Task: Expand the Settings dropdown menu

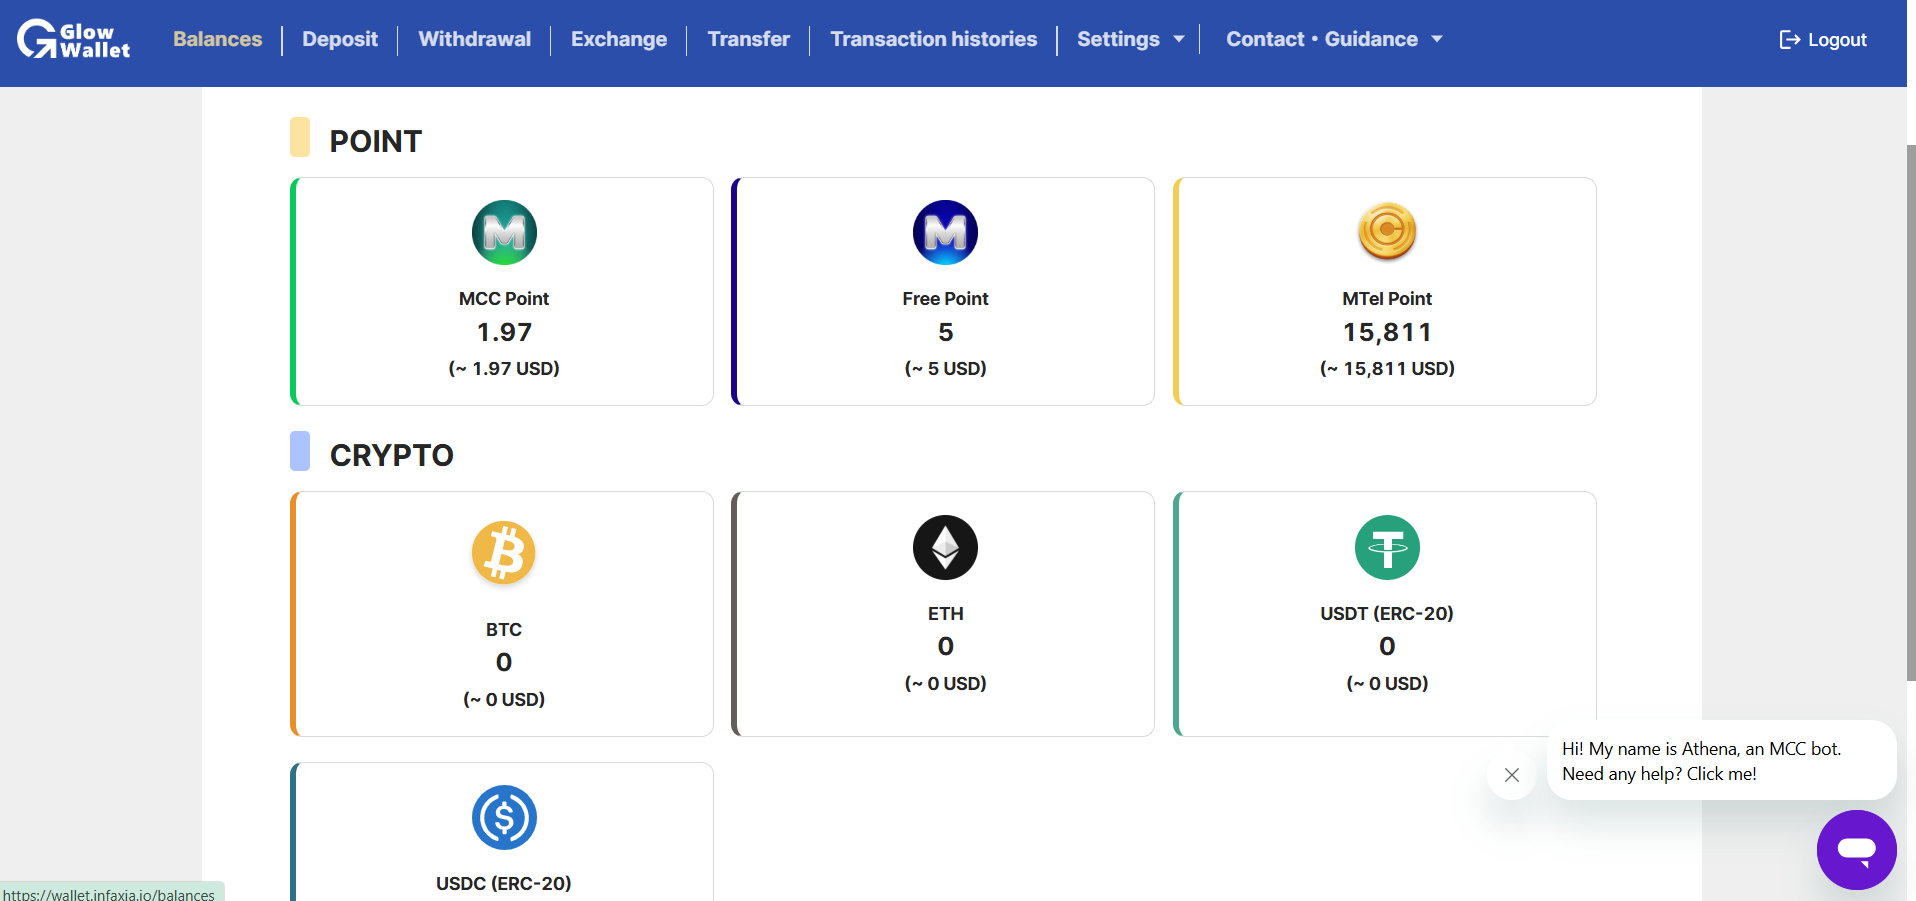Action: pyautogui.click(x=1130, y=40)
